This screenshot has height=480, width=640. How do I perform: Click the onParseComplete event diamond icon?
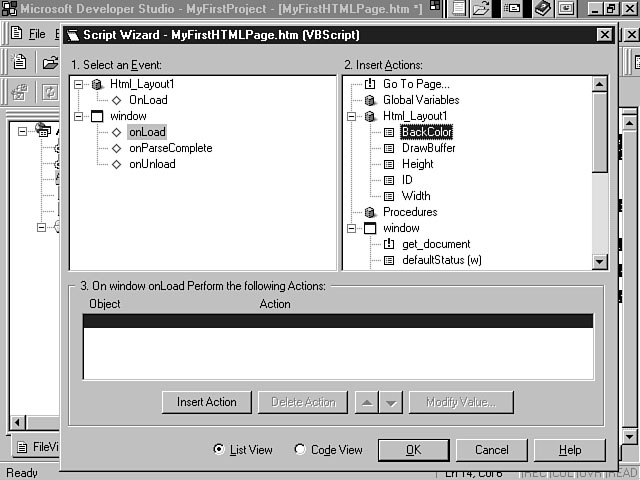click(x=116, y=148)
